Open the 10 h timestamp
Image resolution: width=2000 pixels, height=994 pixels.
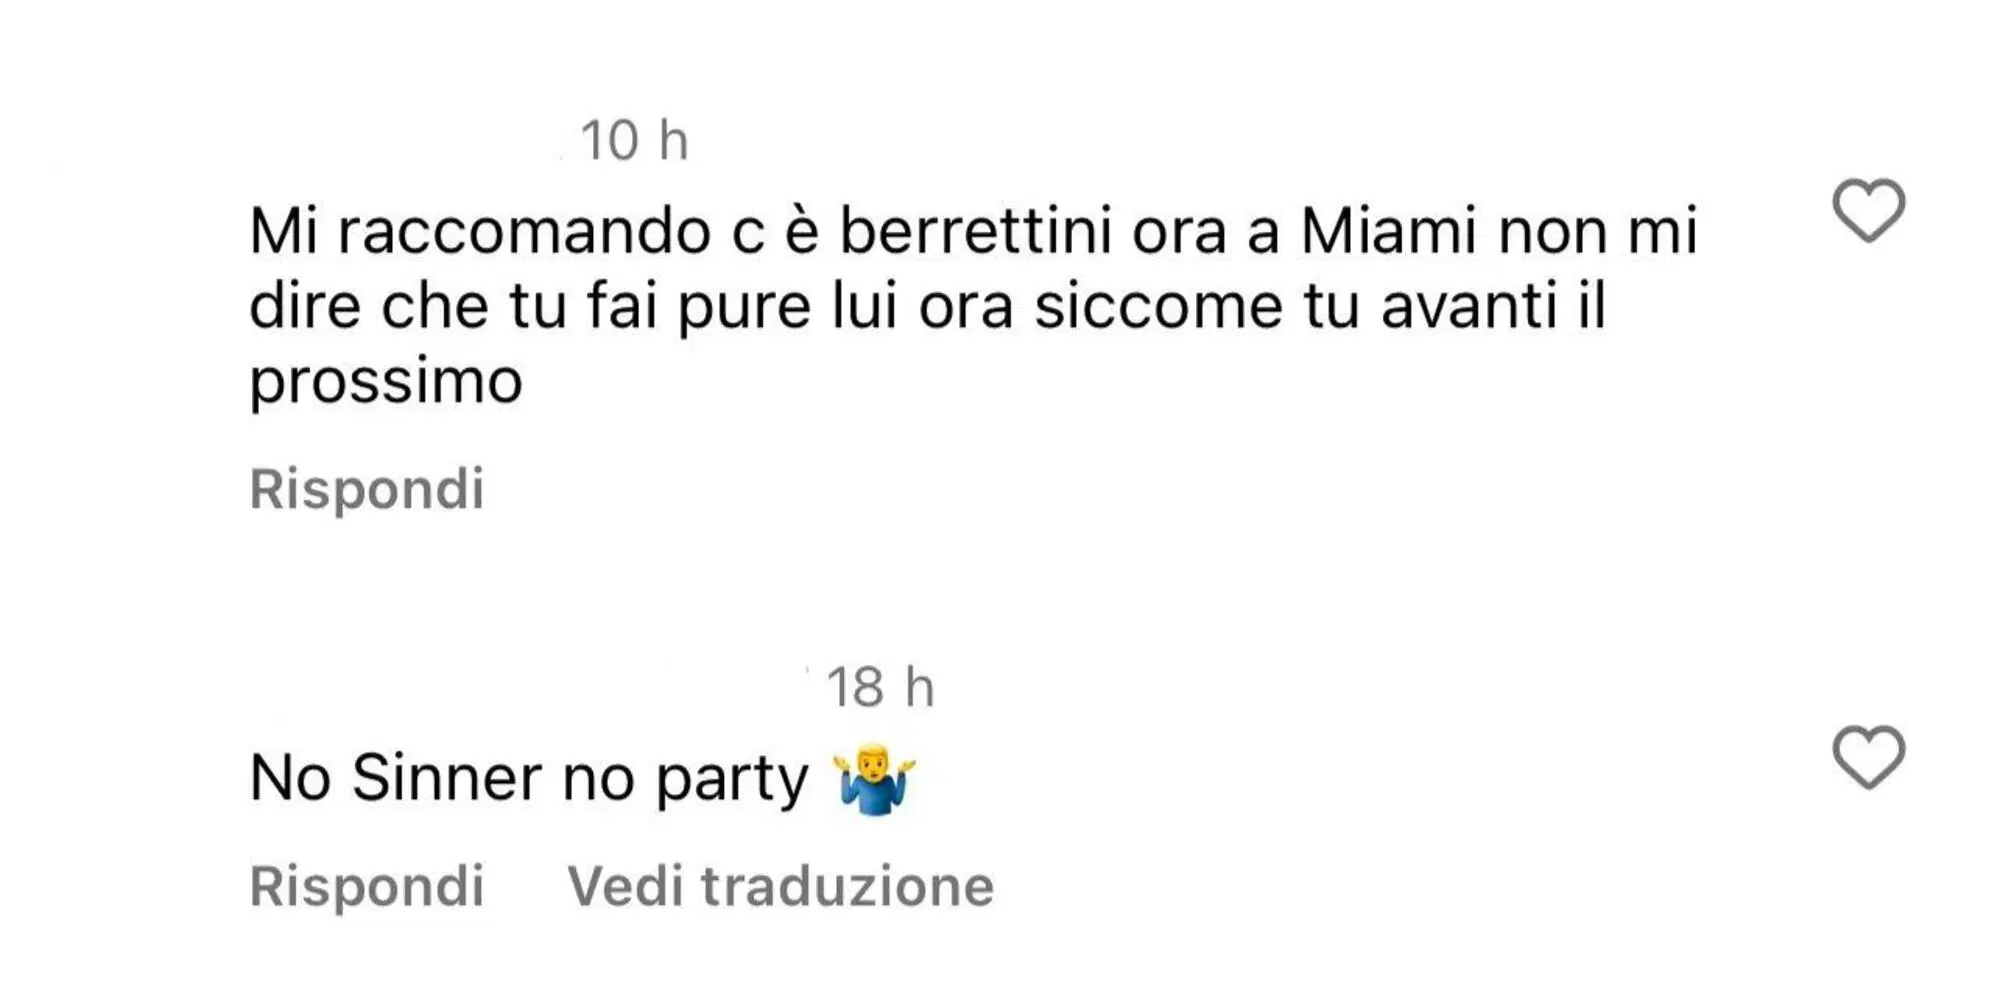point(637,142)
